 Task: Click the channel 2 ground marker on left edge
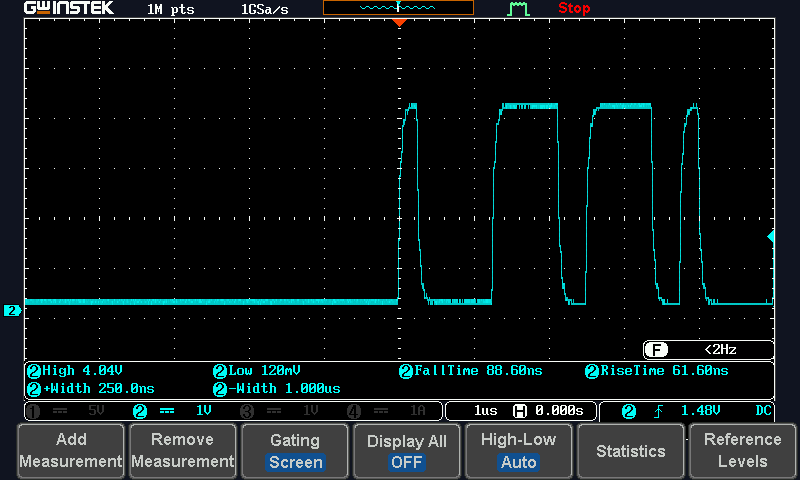tap(12, 311)
